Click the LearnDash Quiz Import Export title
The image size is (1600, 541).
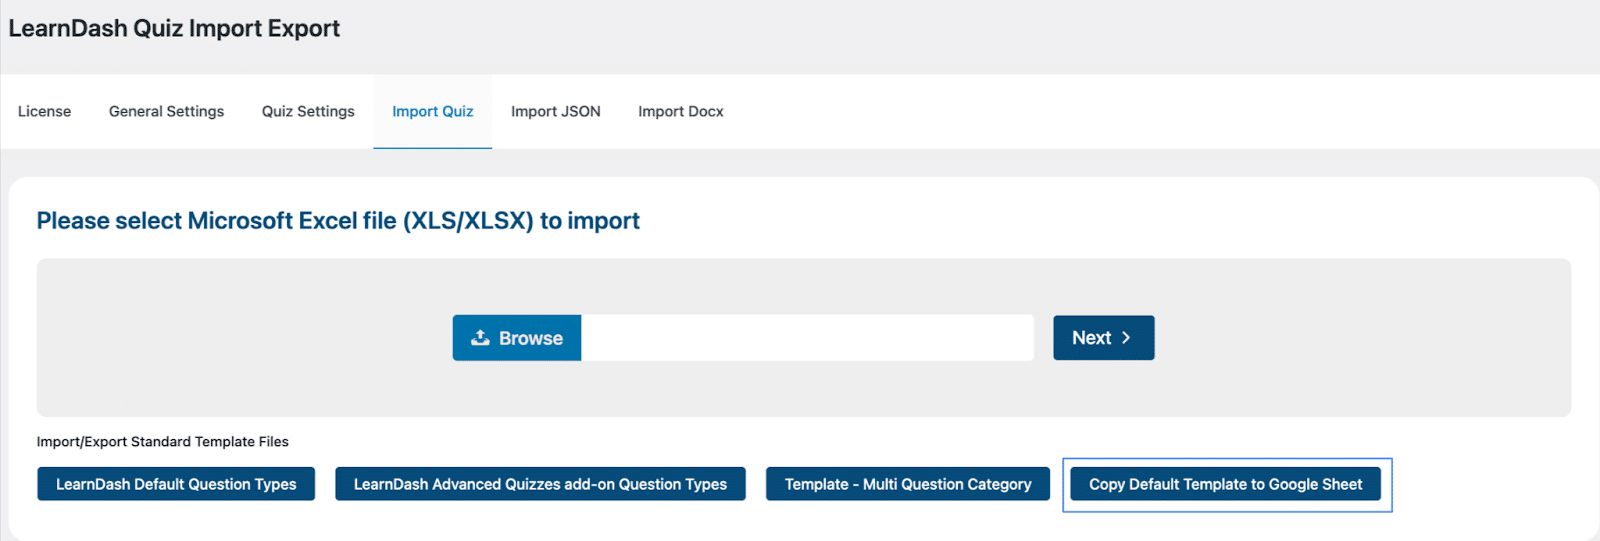click(x=174, y=28)
